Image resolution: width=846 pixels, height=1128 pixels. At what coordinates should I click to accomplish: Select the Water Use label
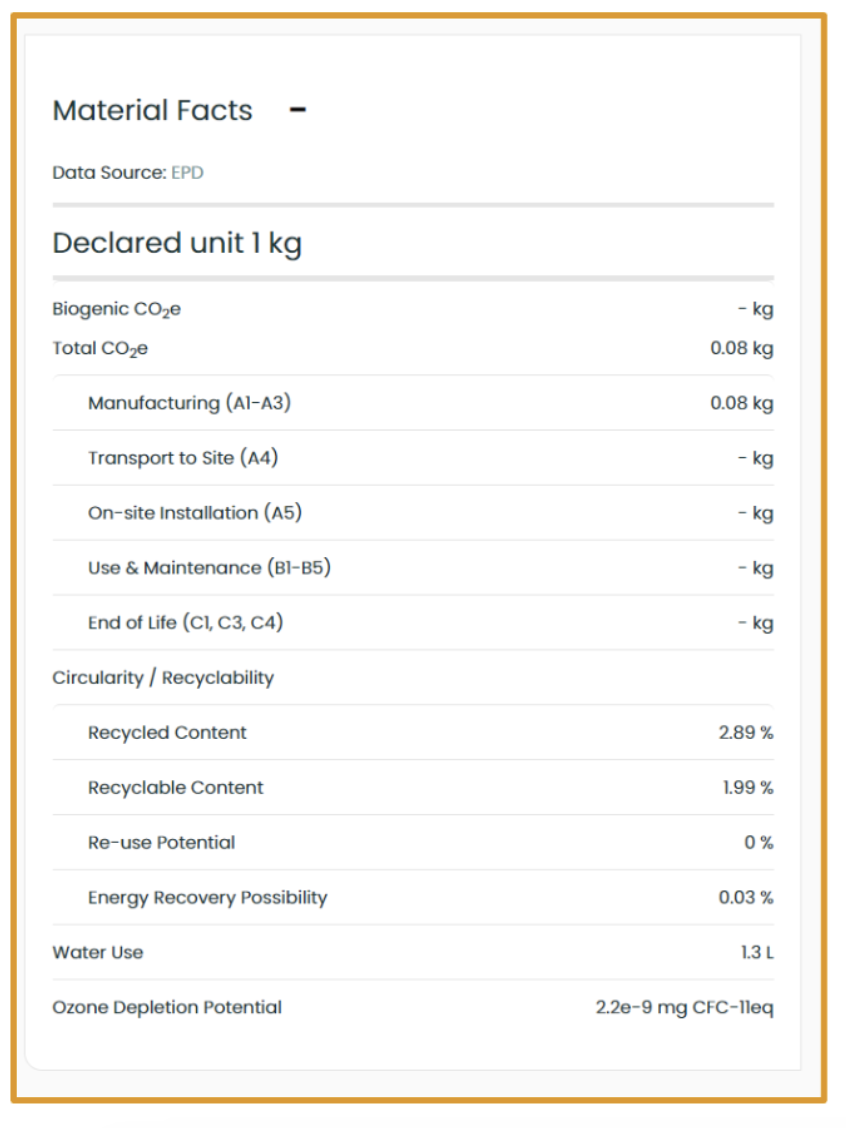(98, 953)
